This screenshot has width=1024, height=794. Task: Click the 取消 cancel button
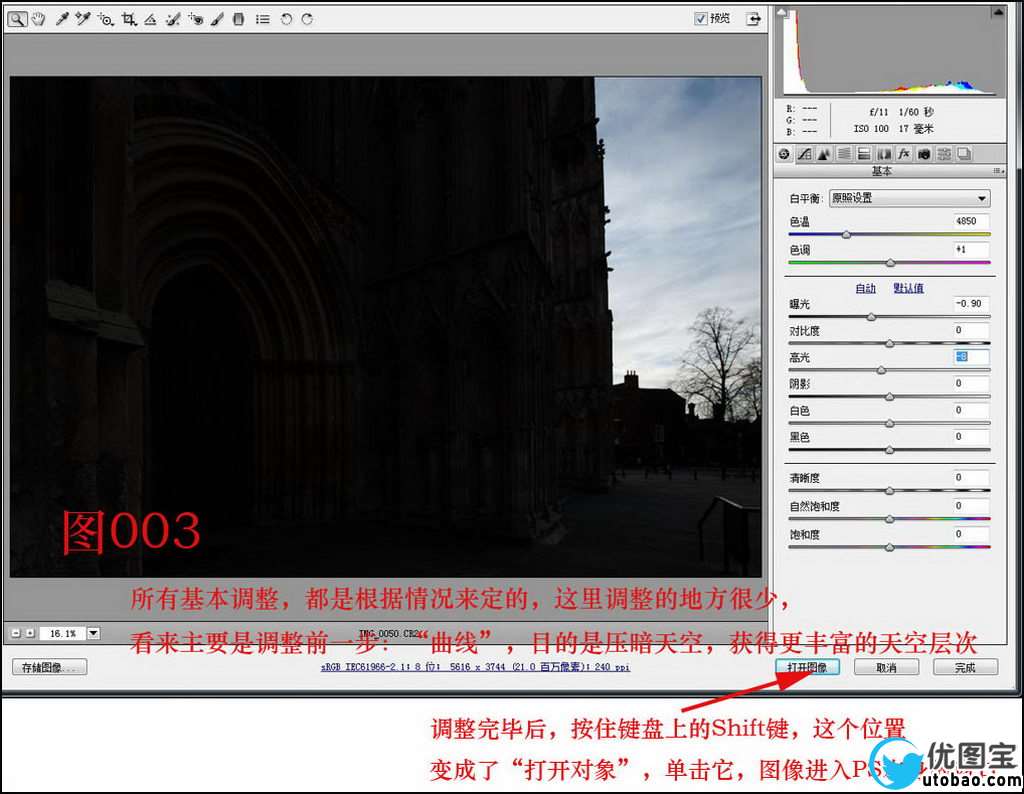click(x=886, y=667)
